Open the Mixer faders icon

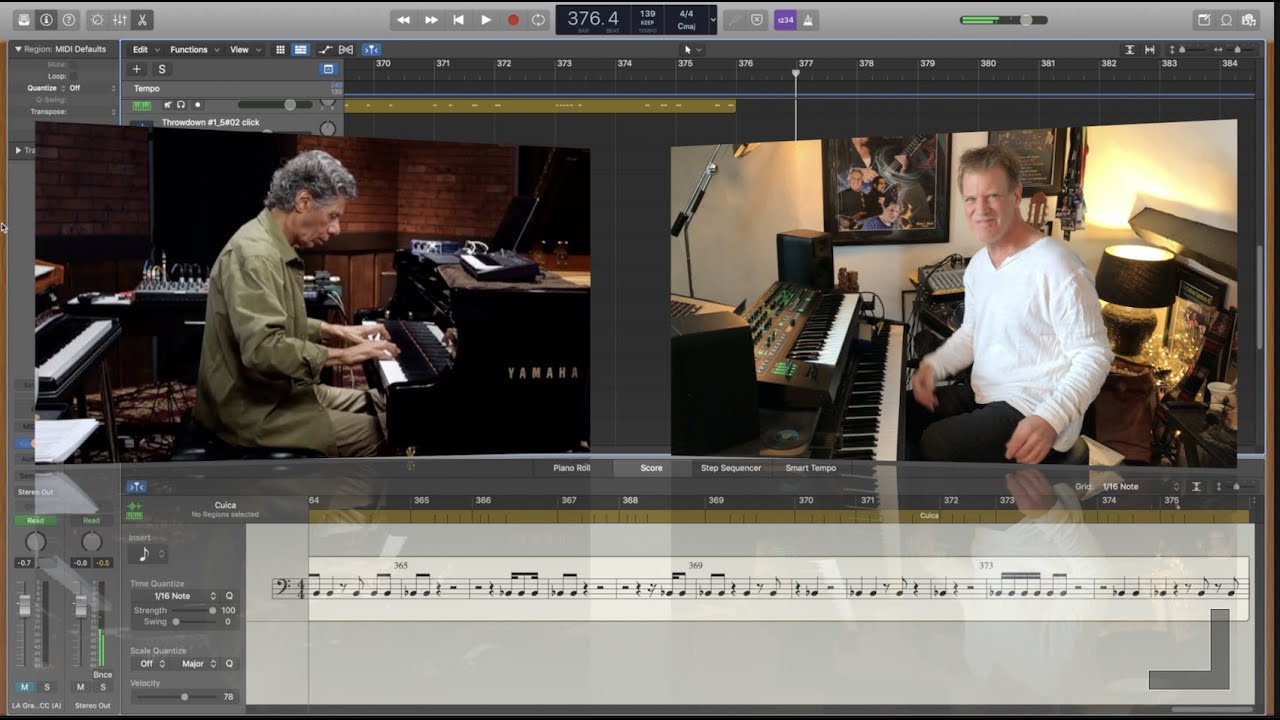[120, 19]
